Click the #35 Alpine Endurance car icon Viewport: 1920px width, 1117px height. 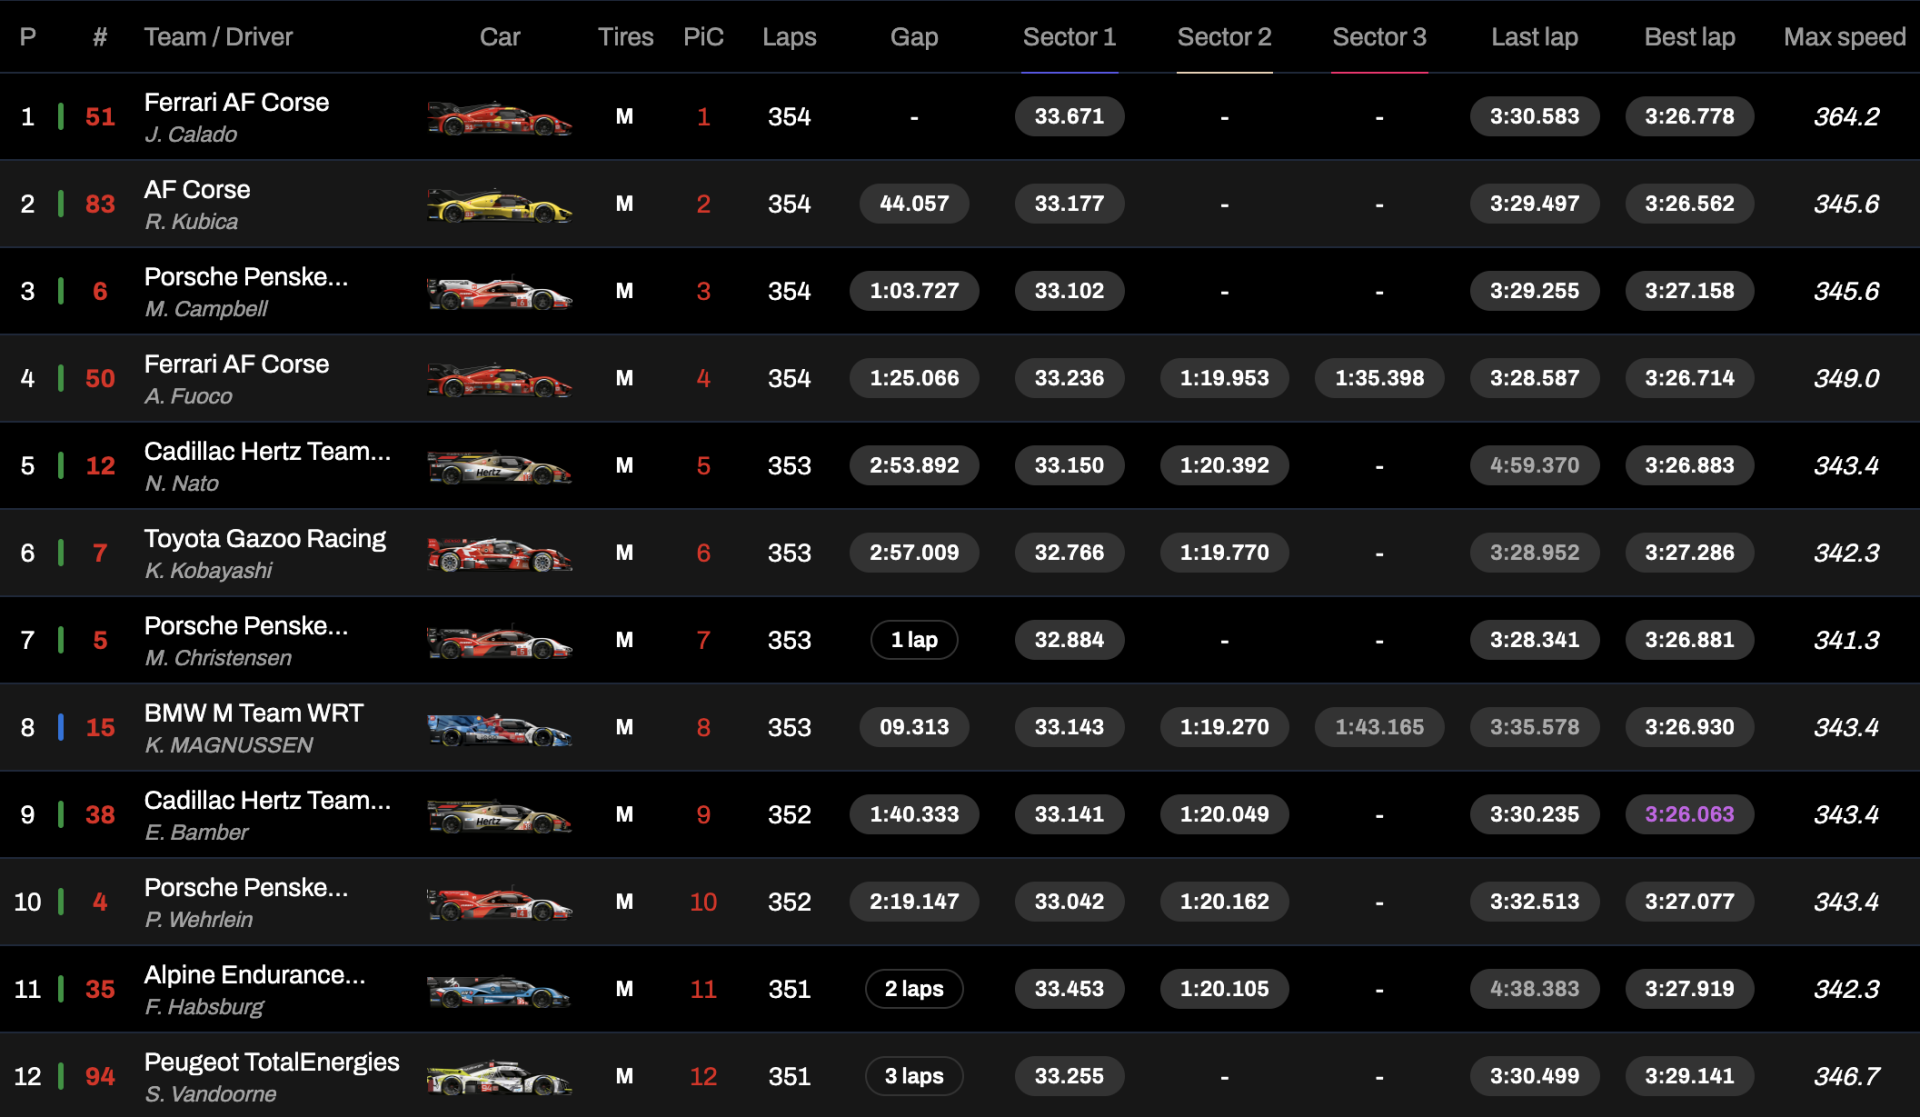tap(499, 991)
